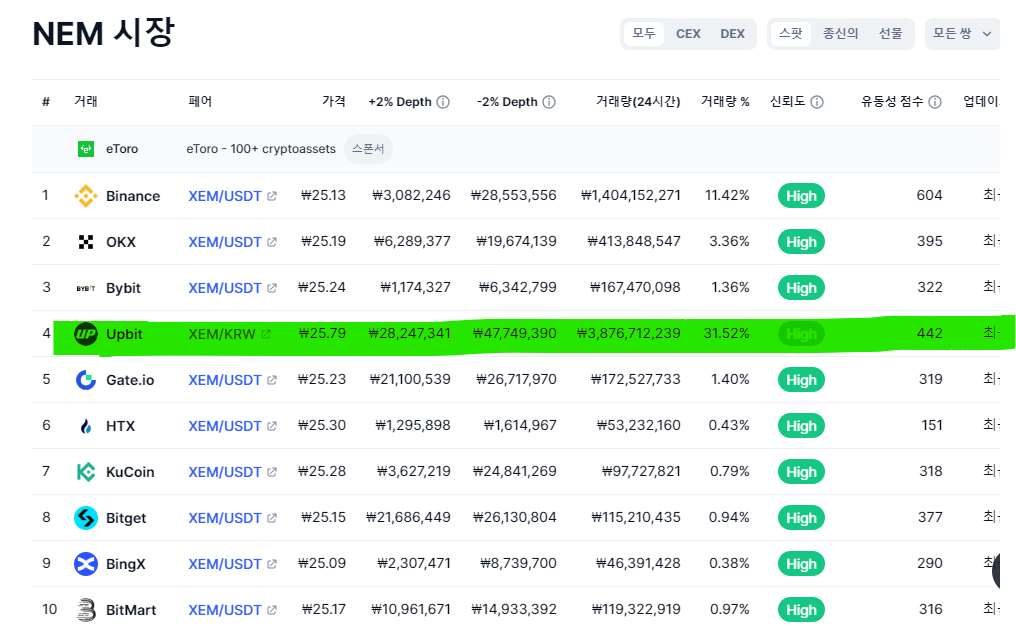Click the OKX liquidity score 395

tap(930, 241)
